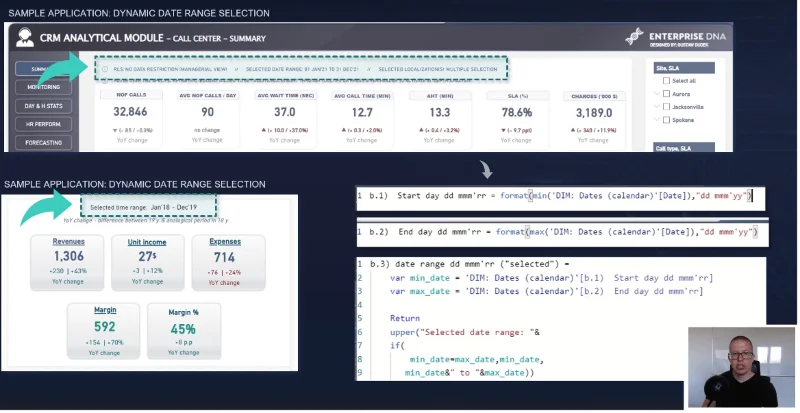The height and width of the screenshot is (413, 800).
Task: Click the AVG WAIT TIME (SEC) label
Action: pyautogui.click(x=285, y=95)
